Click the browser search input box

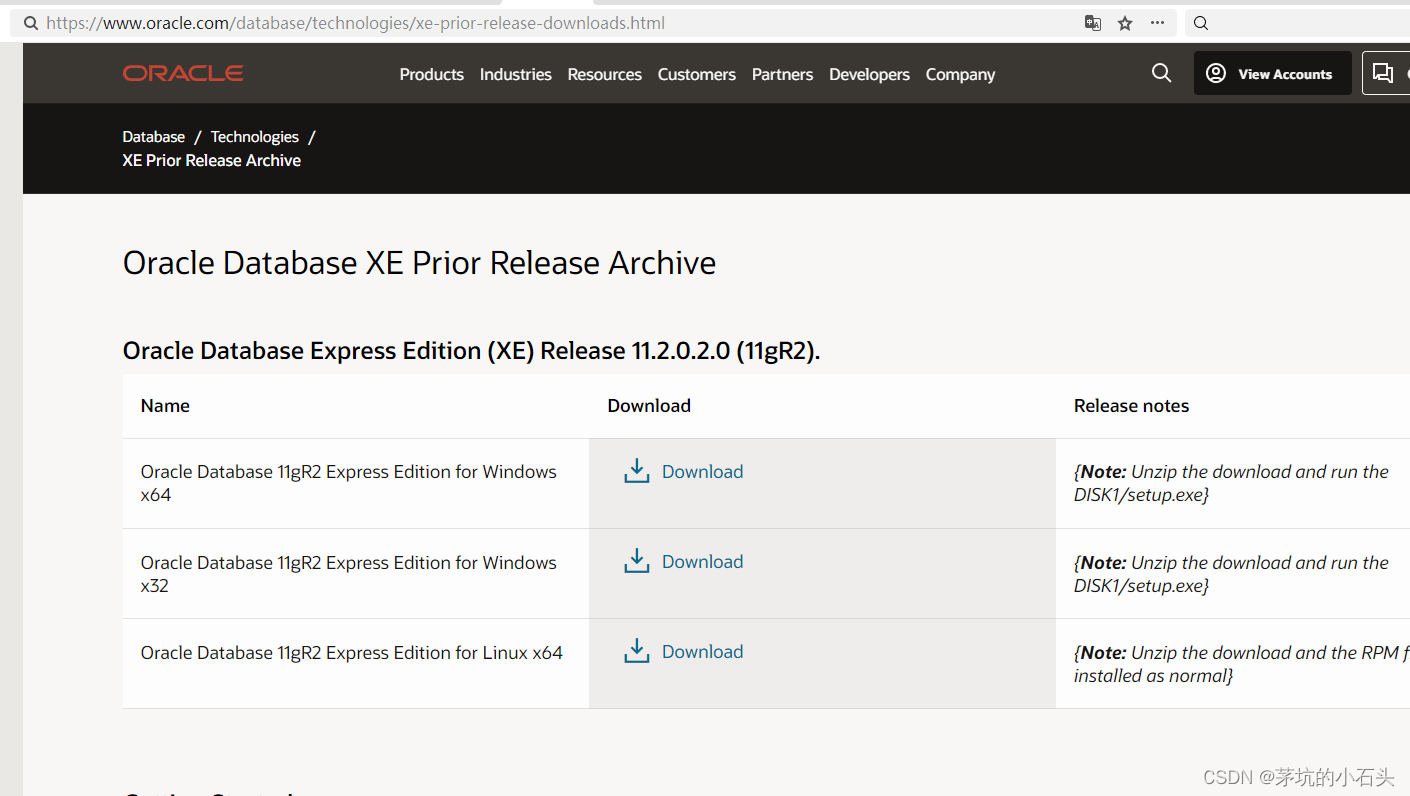pos(1298,23)
